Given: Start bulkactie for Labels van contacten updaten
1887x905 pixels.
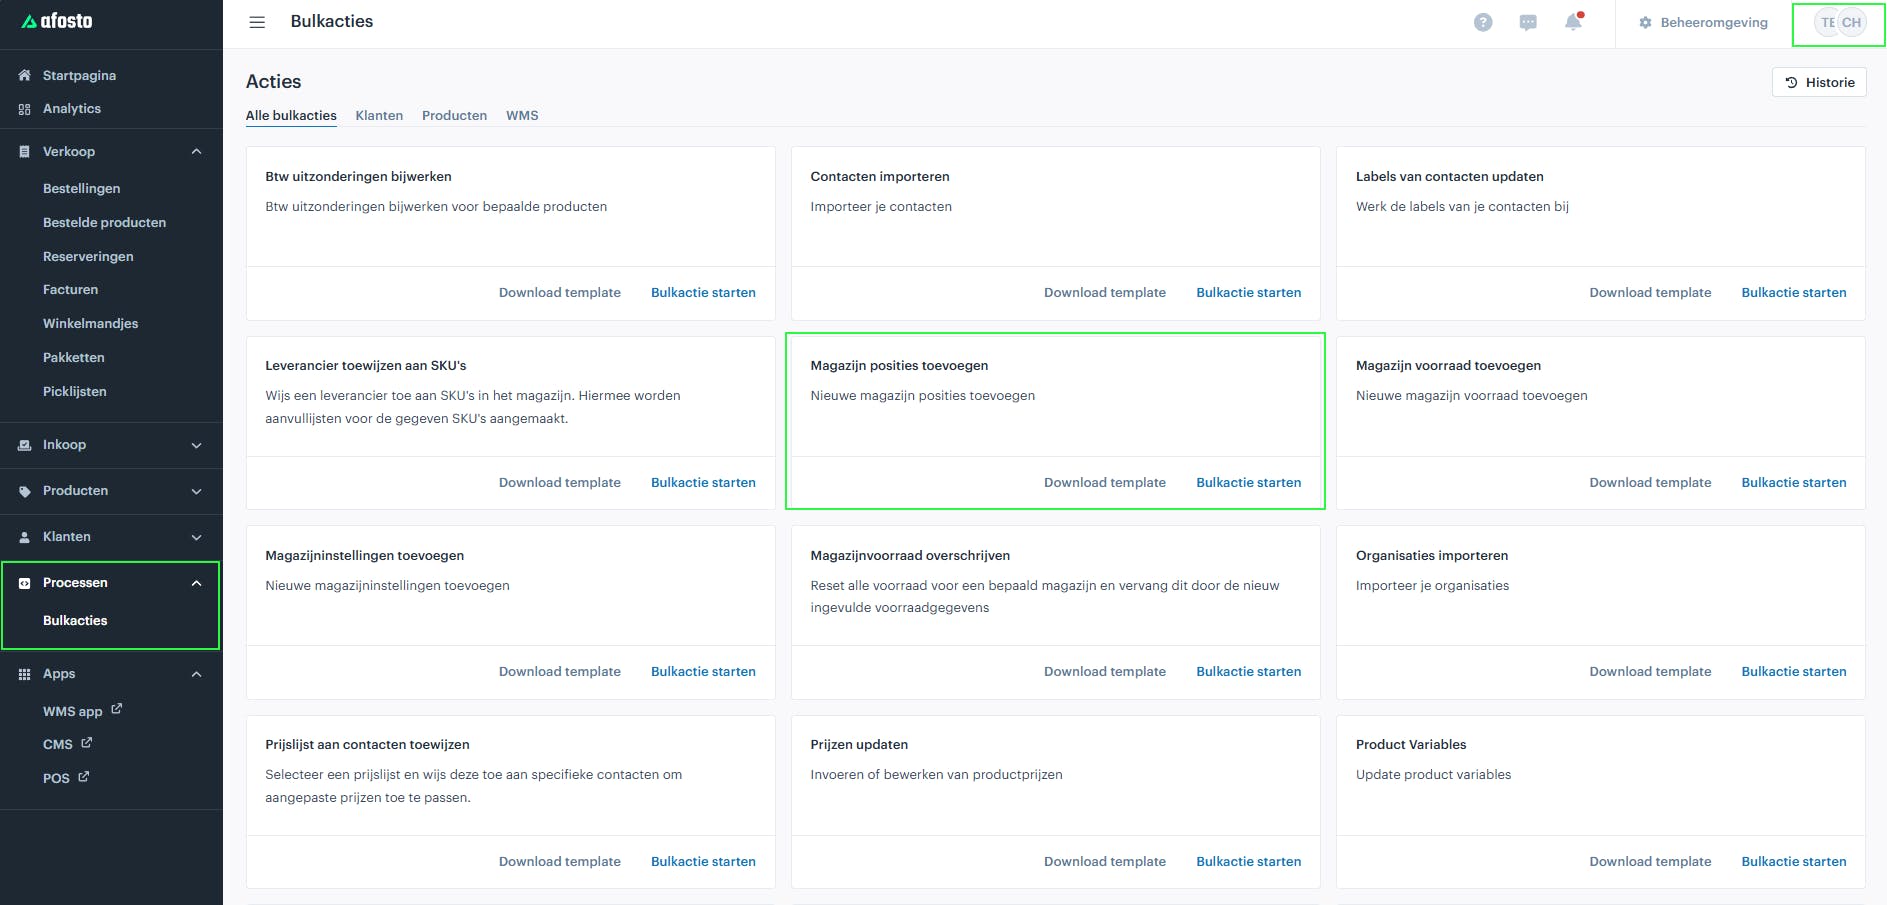Looking at the screenshot, I should pyautogui.click(x=1794, y=293).
